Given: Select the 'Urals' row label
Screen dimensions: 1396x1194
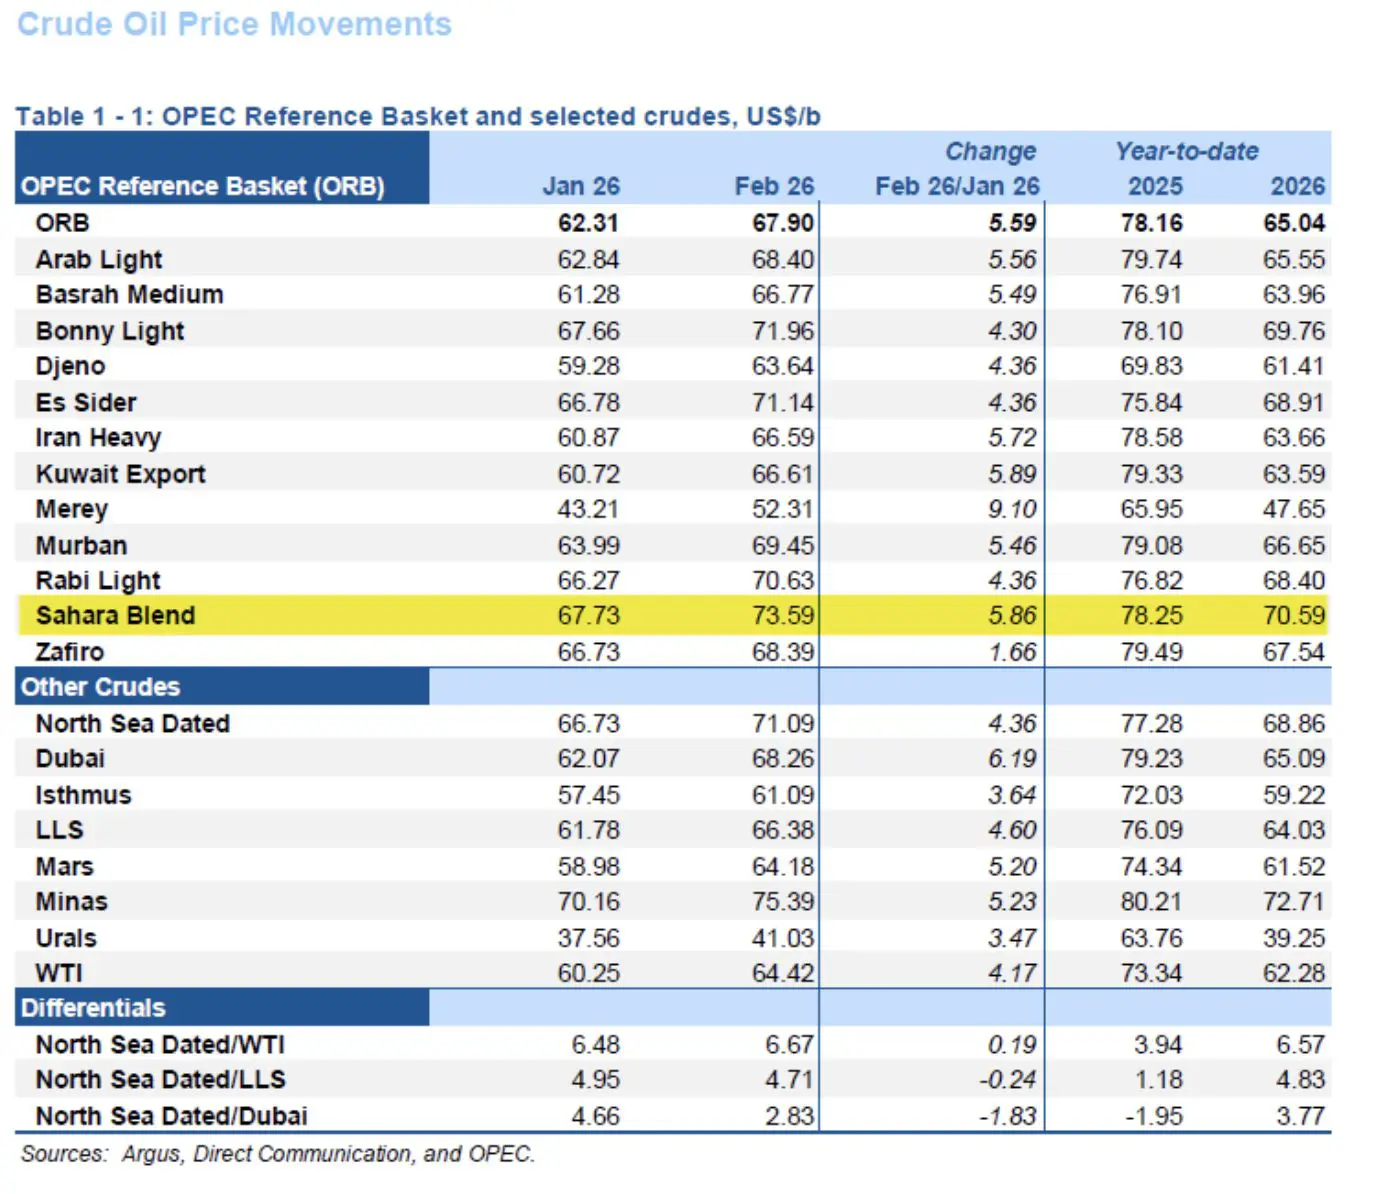Looking at the screenshot, I should [x=66, y=938].
